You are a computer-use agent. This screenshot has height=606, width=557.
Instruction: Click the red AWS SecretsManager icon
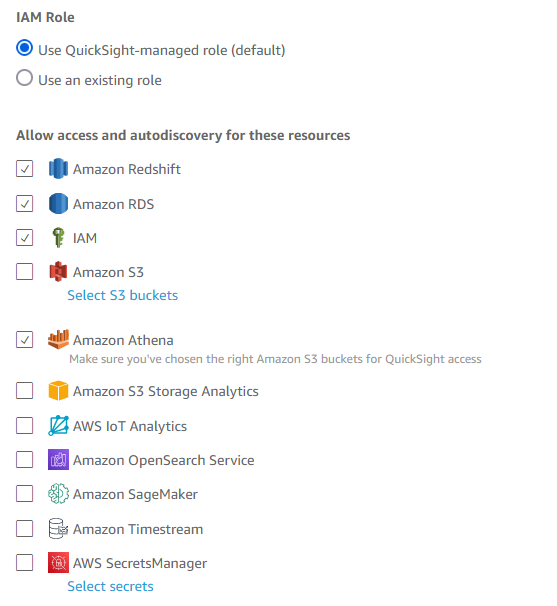(x=58, y=562)
